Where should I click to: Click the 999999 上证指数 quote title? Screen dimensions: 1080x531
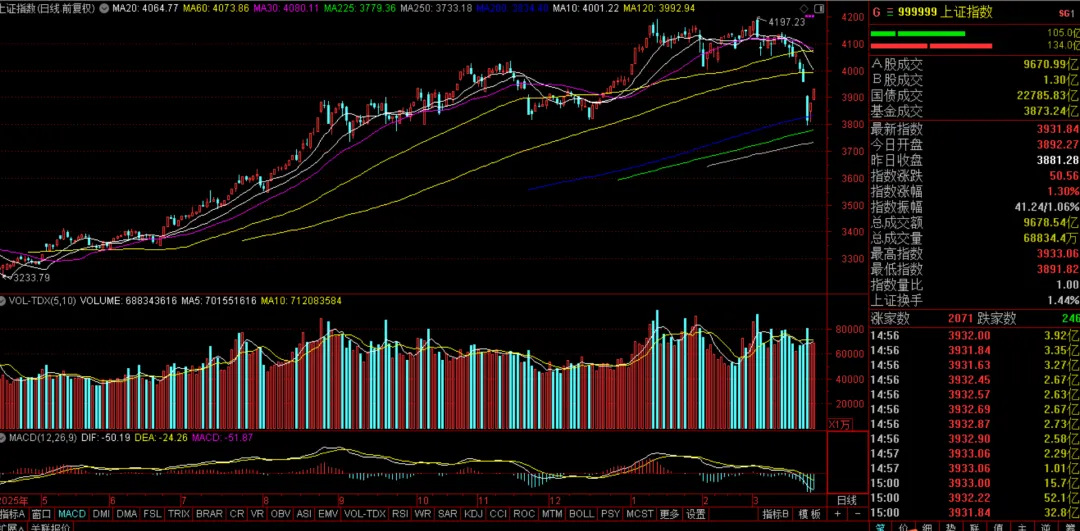(945, 12)
